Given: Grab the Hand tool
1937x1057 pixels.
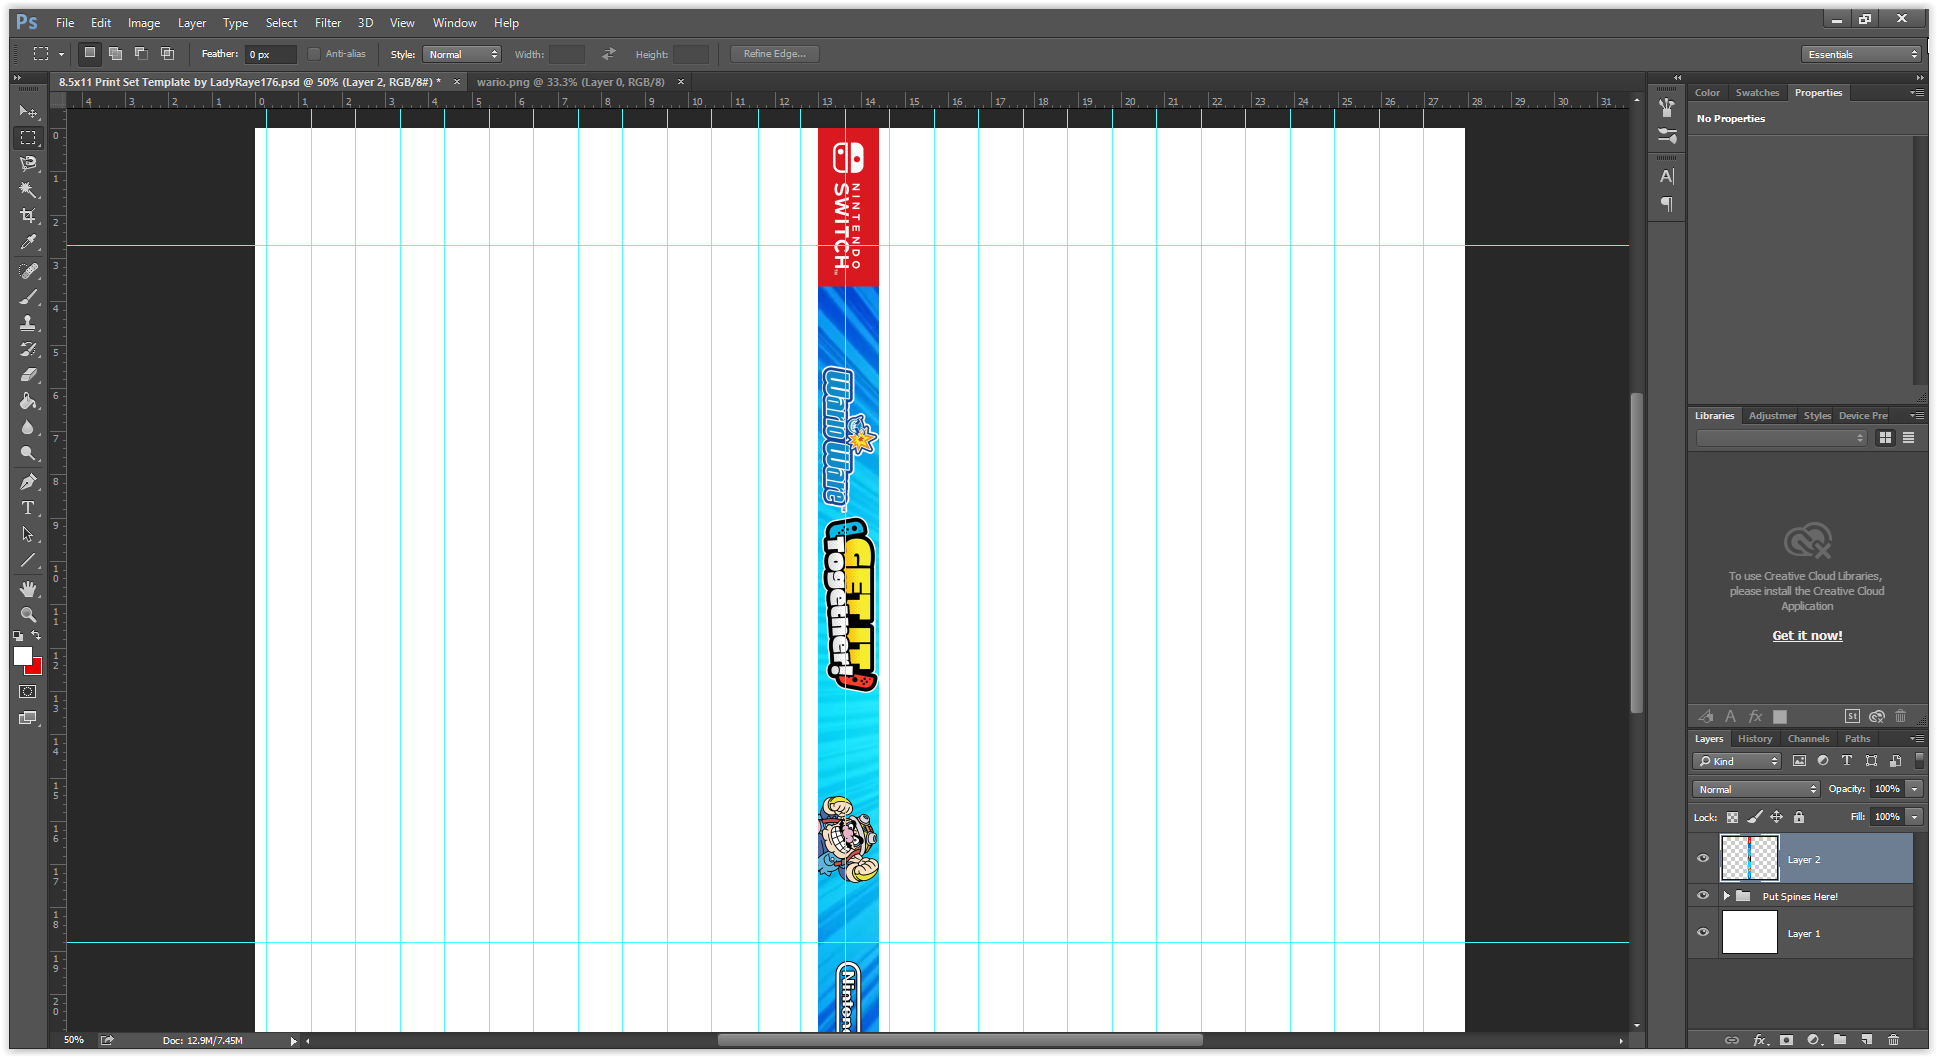Looking at the screenshot, I should (28, 589).
